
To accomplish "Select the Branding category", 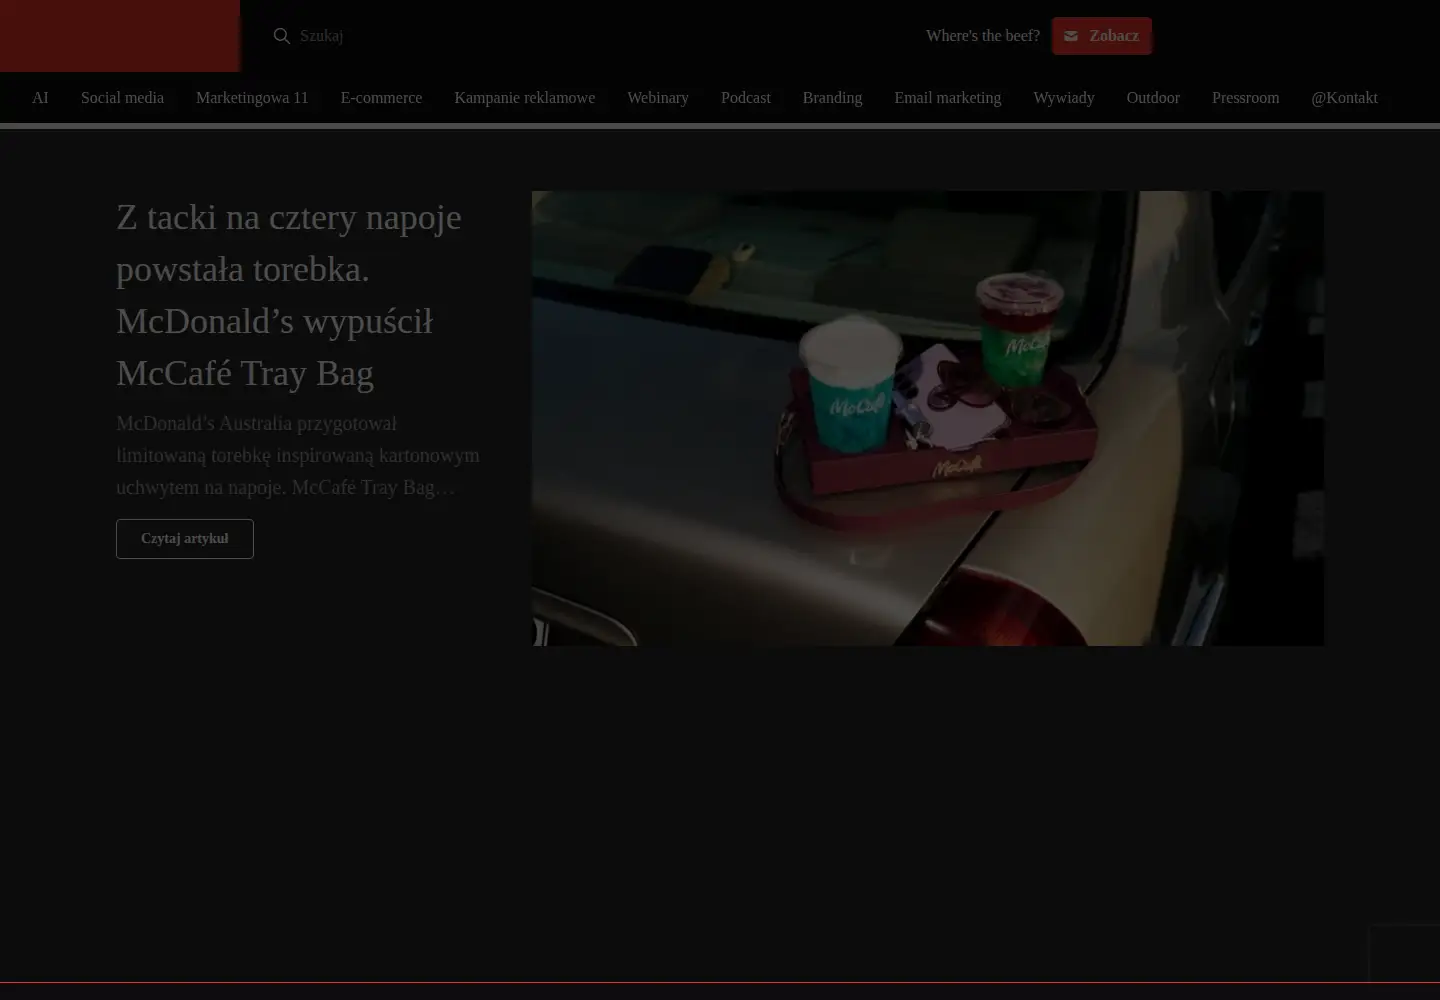I will pos(832,98).
